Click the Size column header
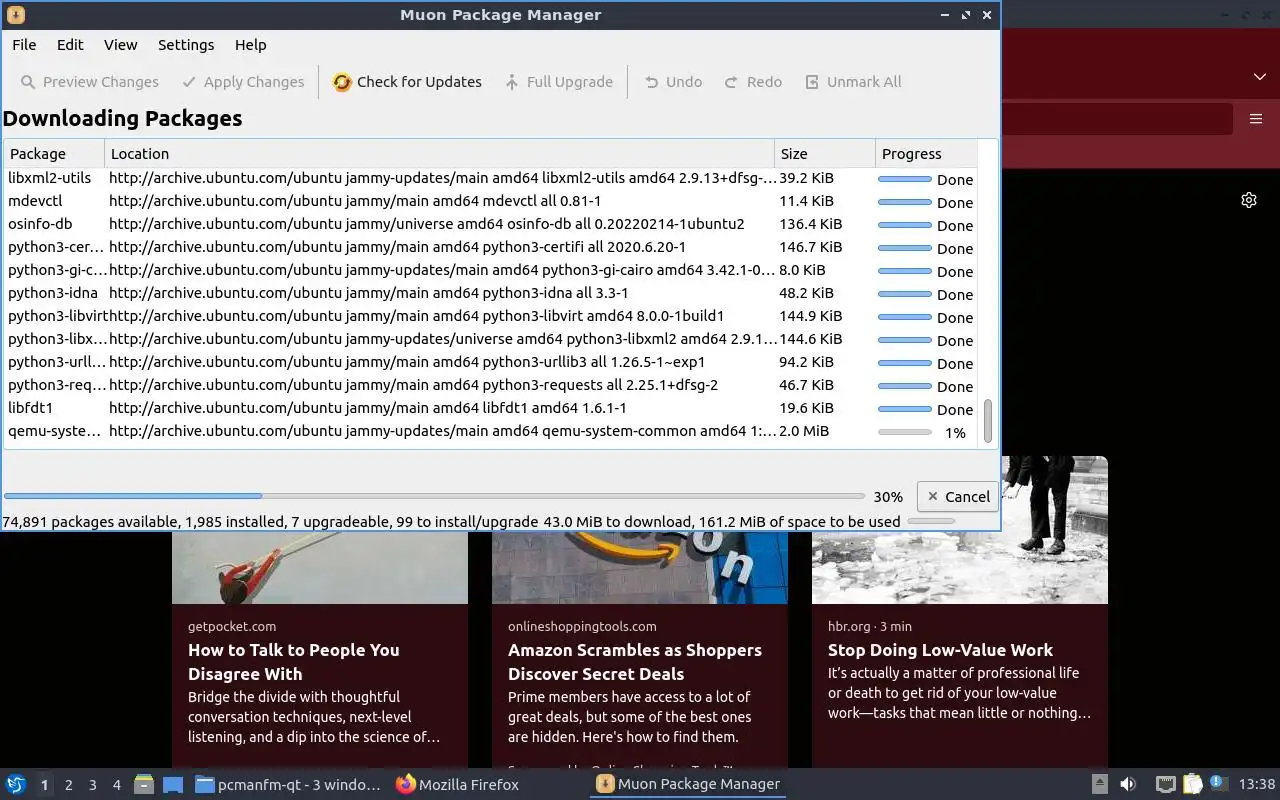 (824, 154)
